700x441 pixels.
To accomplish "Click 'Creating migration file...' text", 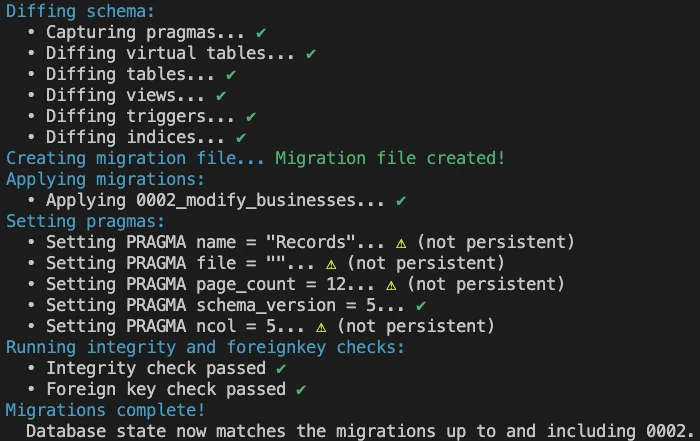I will tap(135, 158).
